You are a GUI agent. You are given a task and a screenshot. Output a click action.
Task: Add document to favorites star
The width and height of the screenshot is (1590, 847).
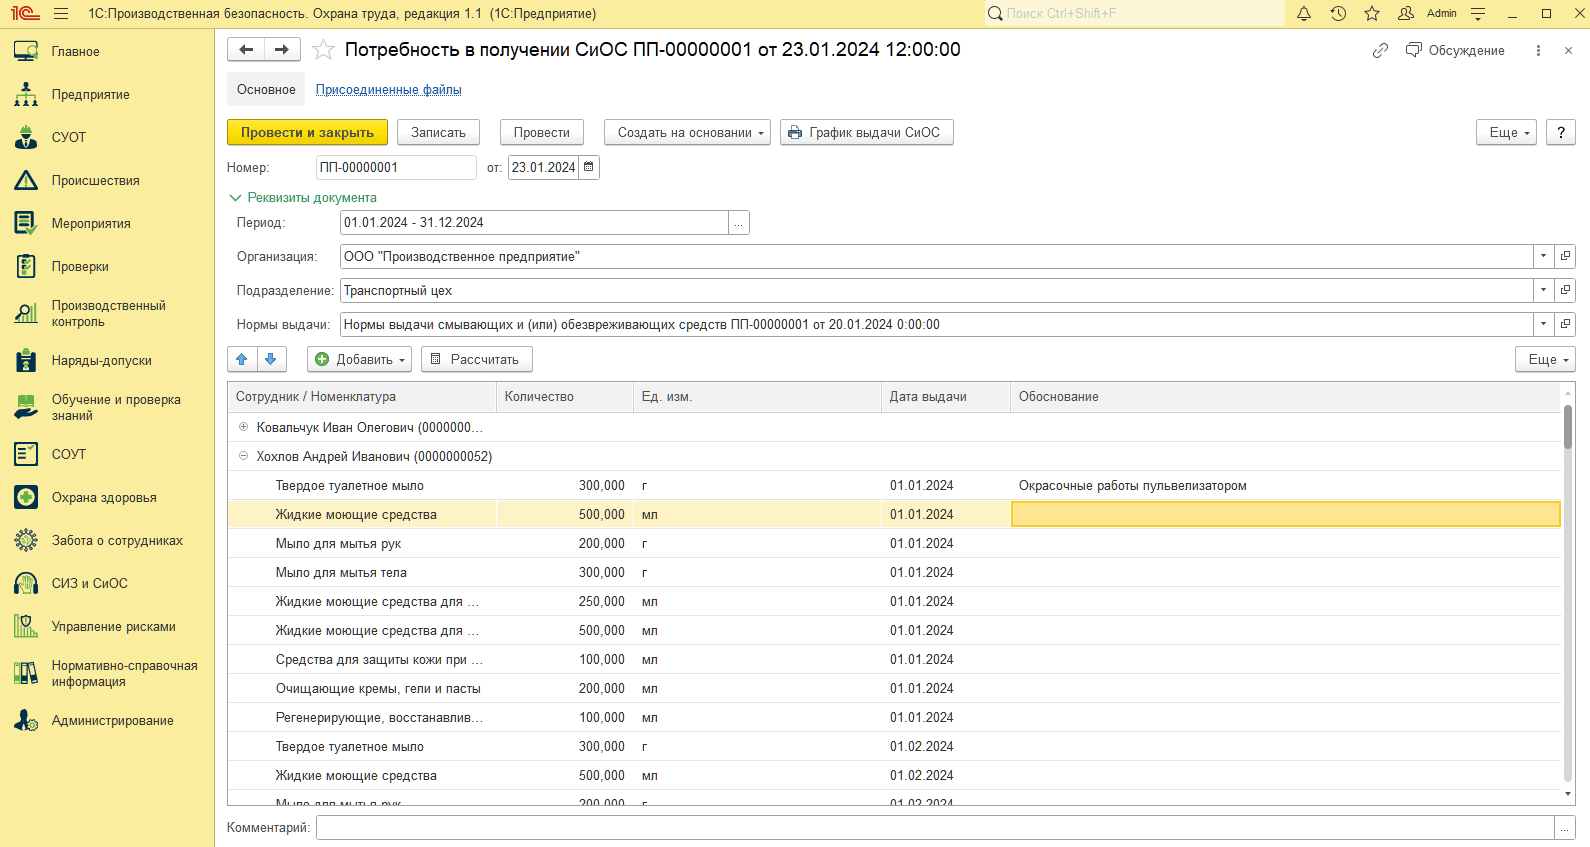323,50
